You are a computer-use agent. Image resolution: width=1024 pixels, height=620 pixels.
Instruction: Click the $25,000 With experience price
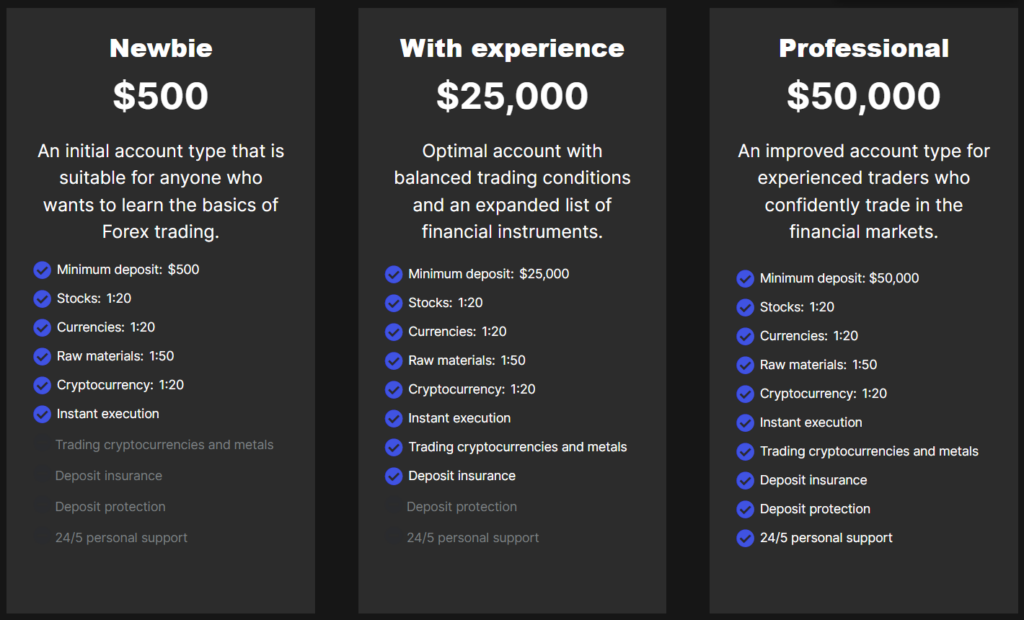[512, 96]
